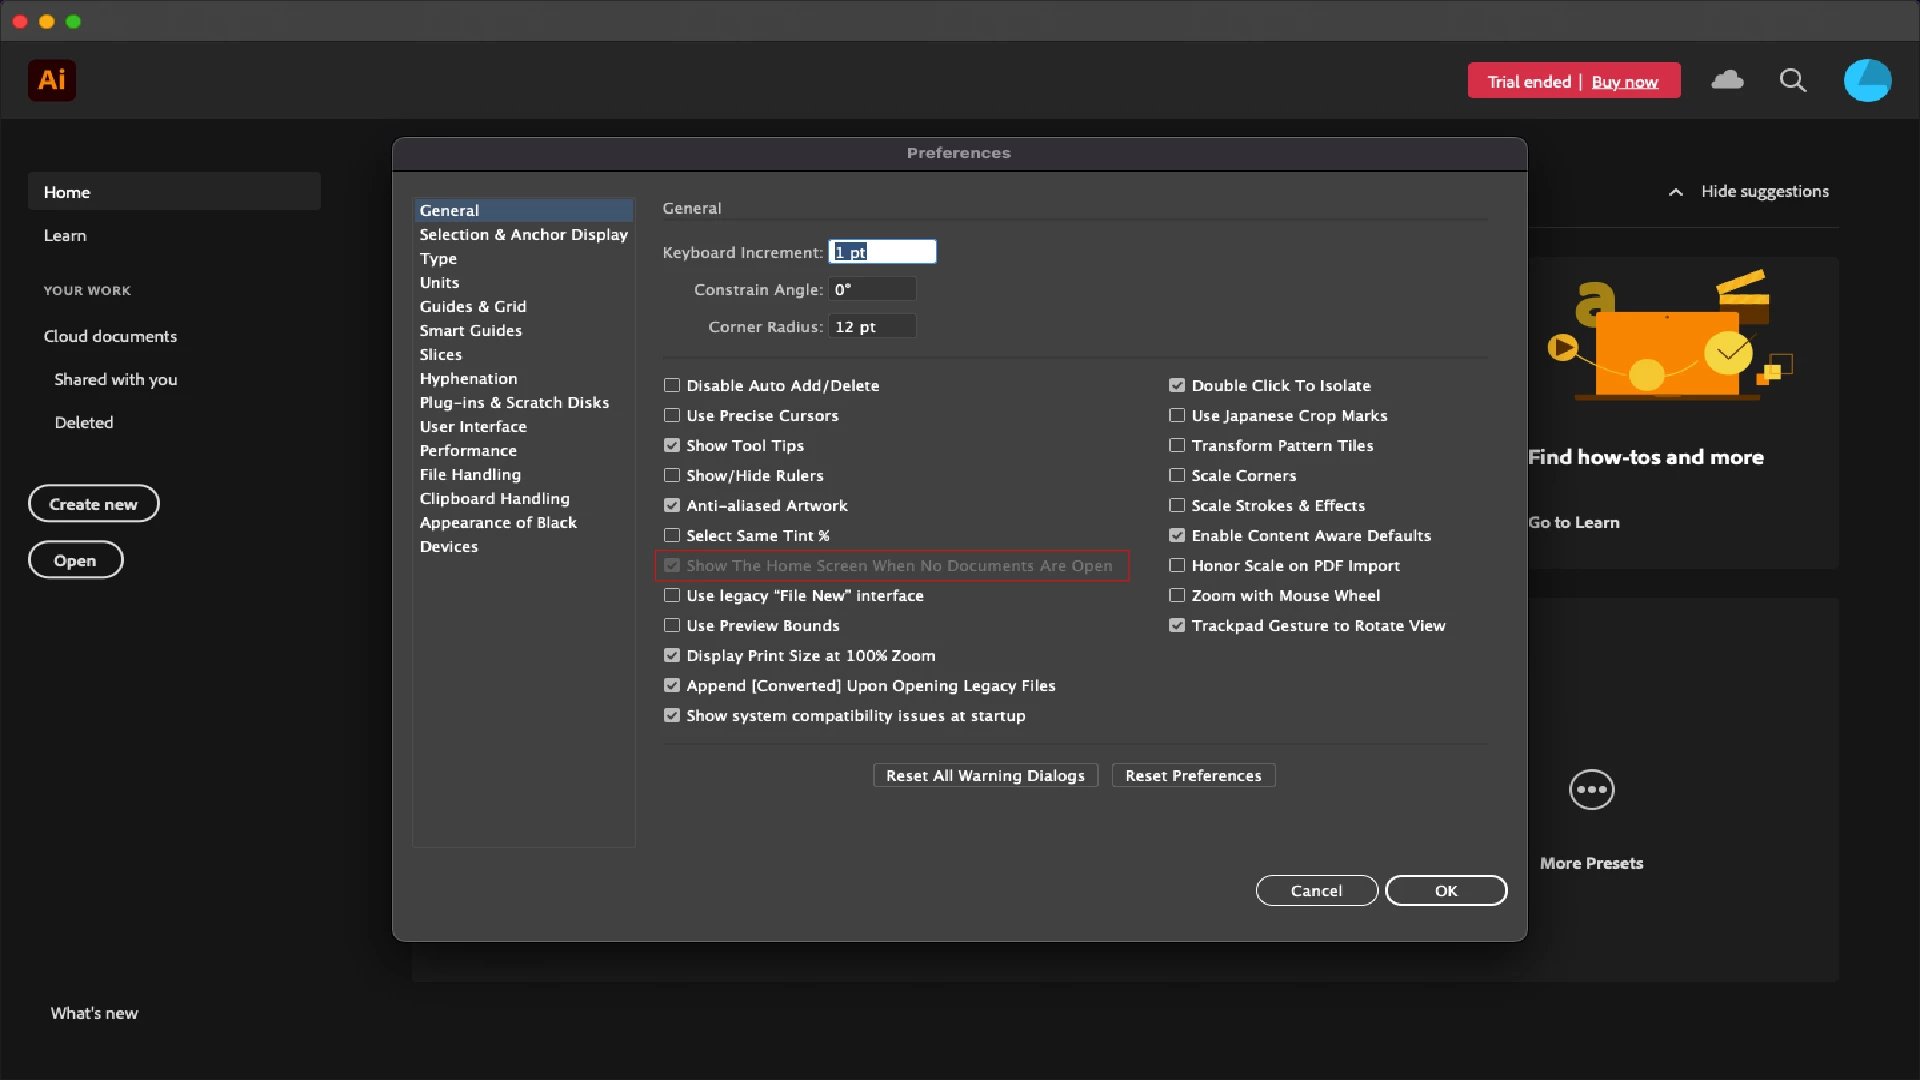Click Reset Preferences button
Screen dimensions: 1920x1080
(1193, 775)
